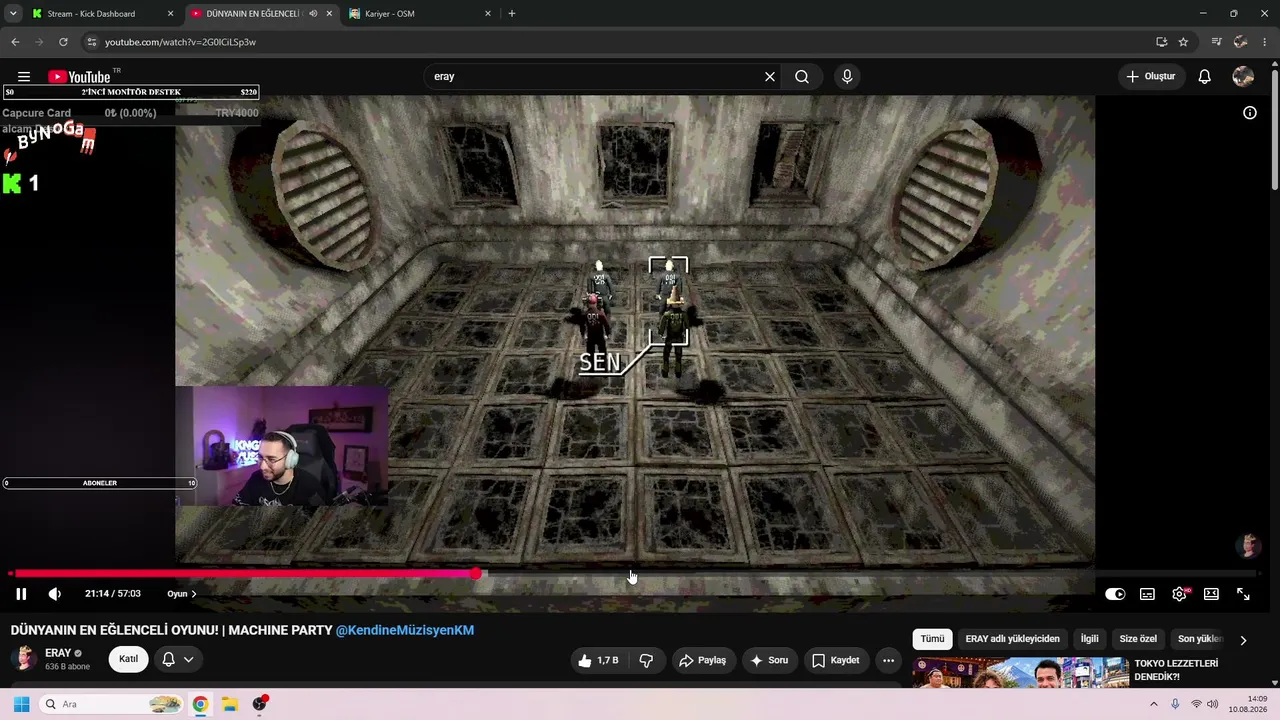Switch to theater mode
The height and width of the screenshot is (720, 1280).
coord(1211,594)
